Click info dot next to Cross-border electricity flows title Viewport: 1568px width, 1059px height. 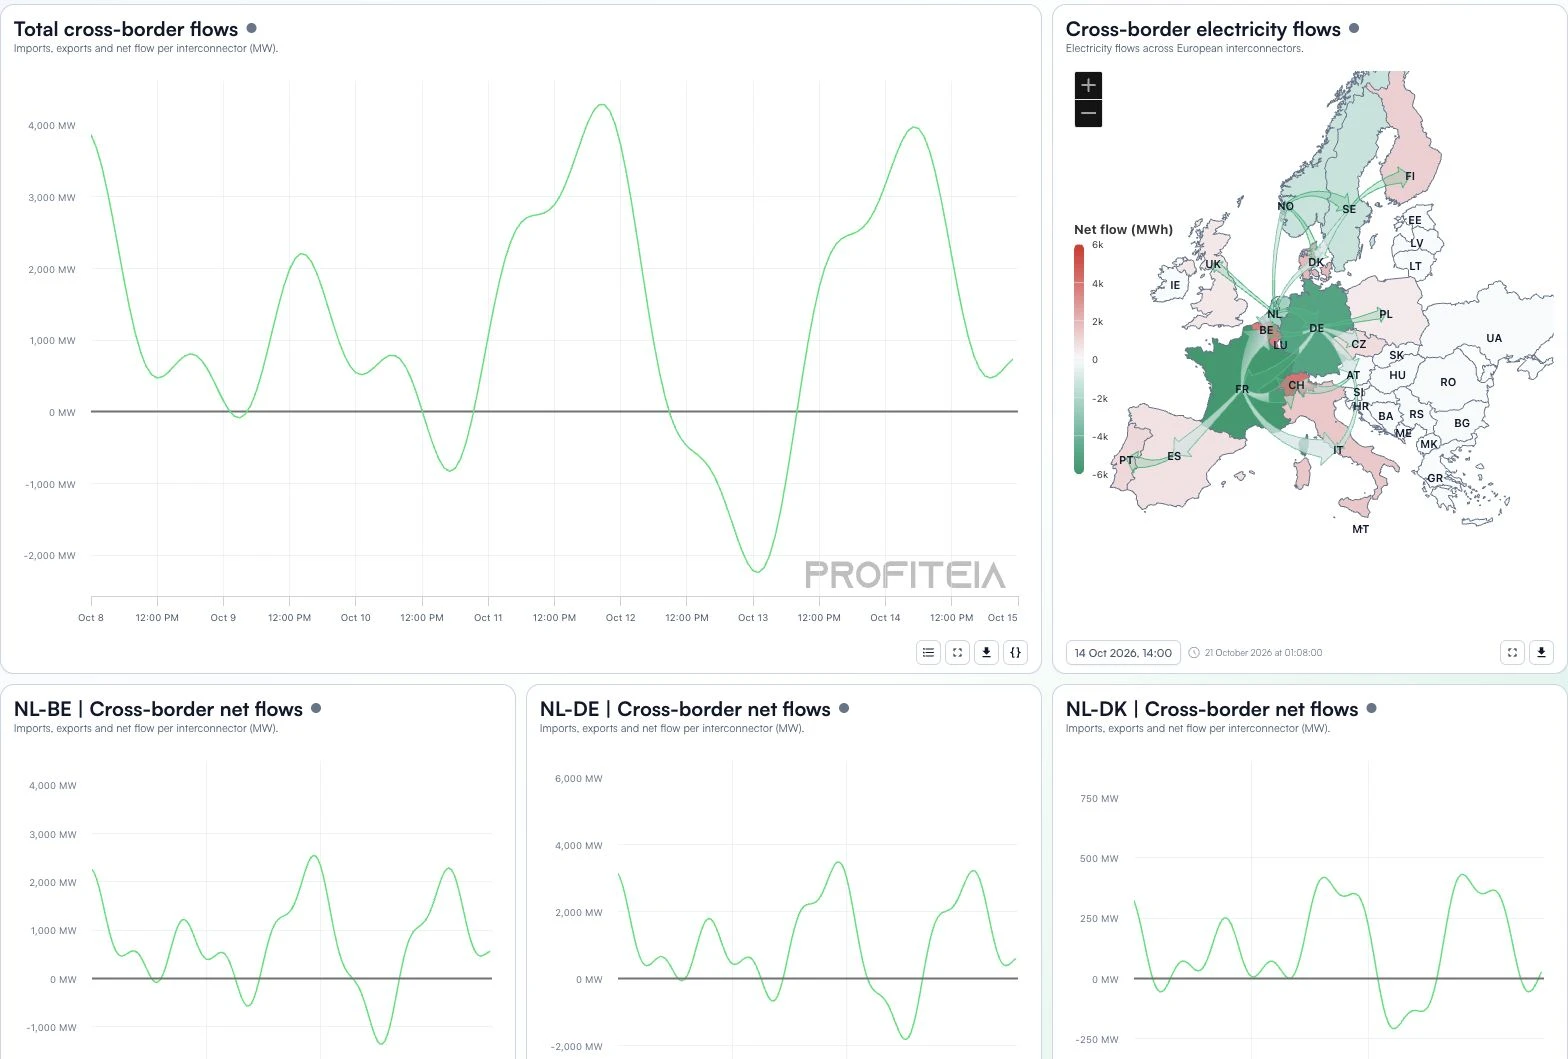(1354, 28)
